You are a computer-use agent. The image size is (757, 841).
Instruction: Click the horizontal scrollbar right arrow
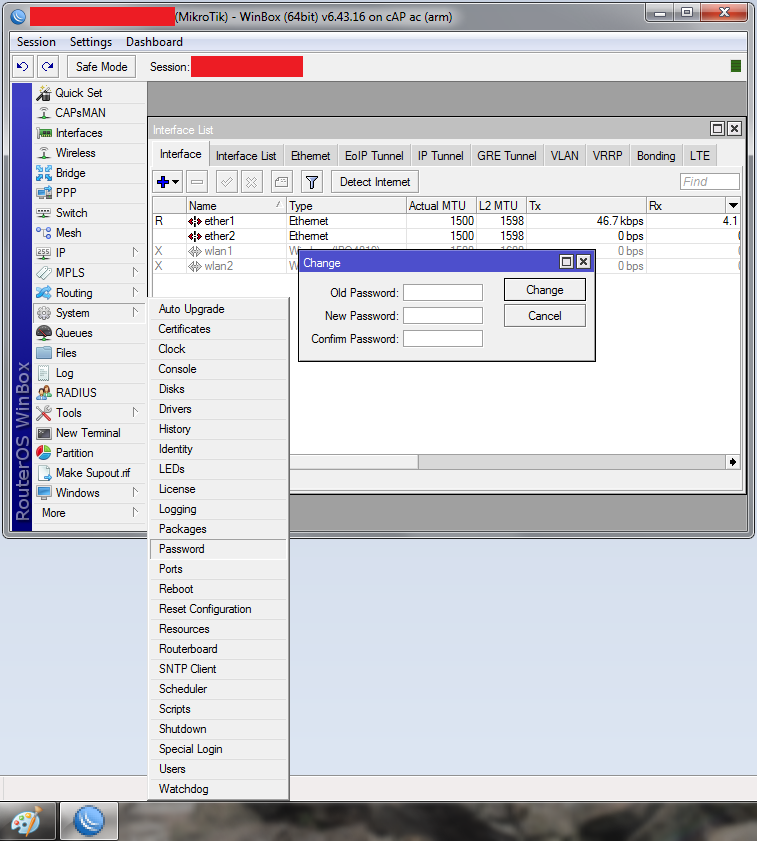coord(733,462)
